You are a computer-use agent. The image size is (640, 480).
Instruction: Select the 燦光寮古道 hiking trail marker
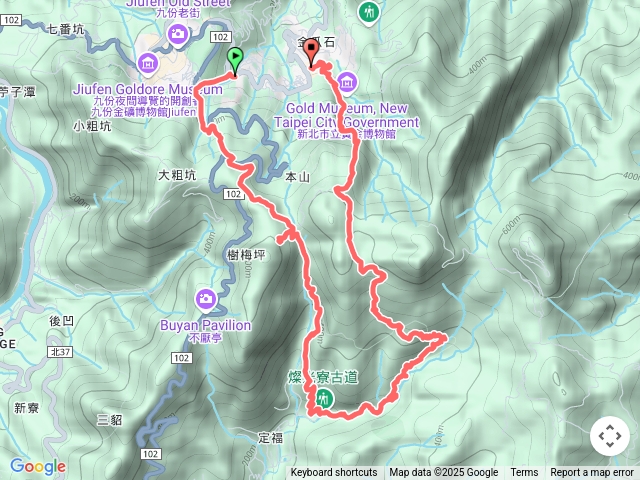[x=324, y=398]
